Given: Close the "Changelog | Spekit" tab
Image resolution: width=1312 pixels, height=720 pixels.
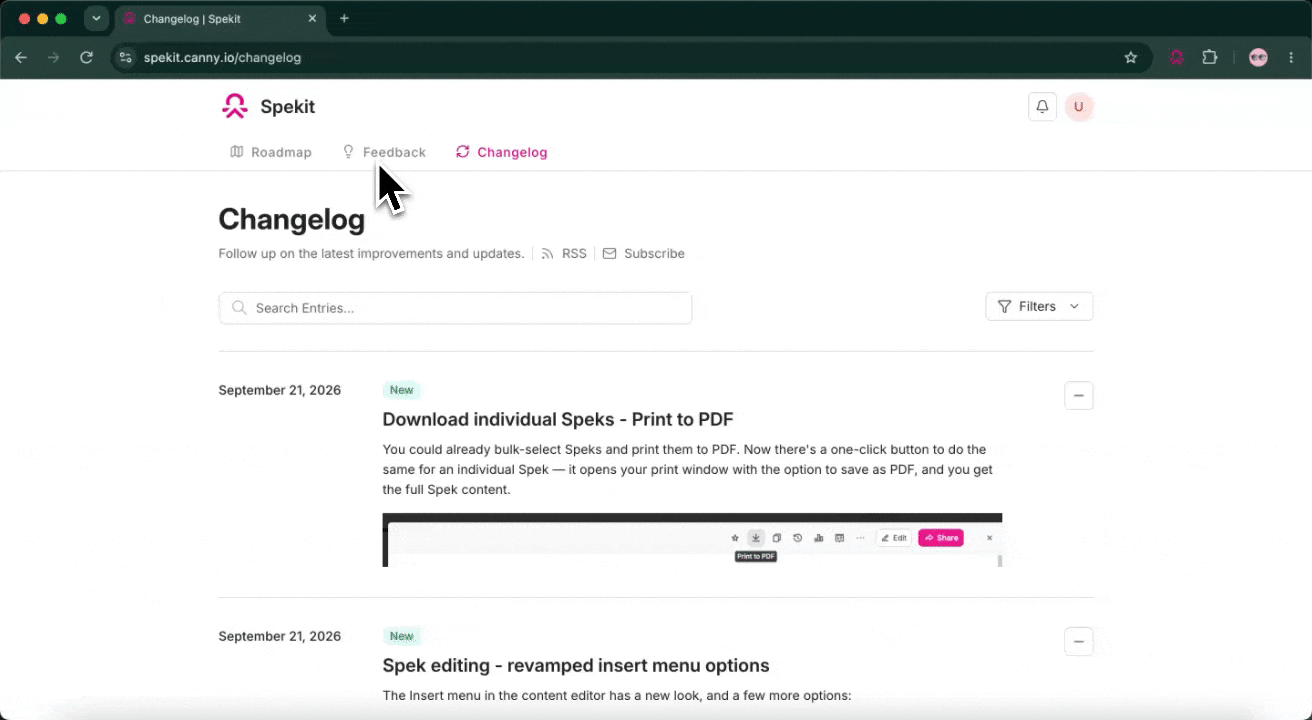Looking at the screenshot, I should 312,19.
